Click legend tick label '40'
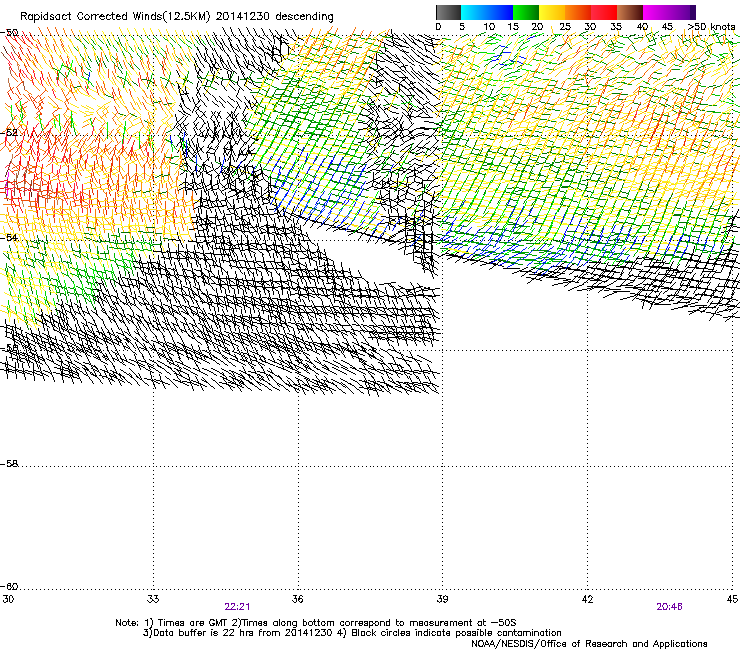Viewport: 740px width, 650px height. (x=642, y=27)
